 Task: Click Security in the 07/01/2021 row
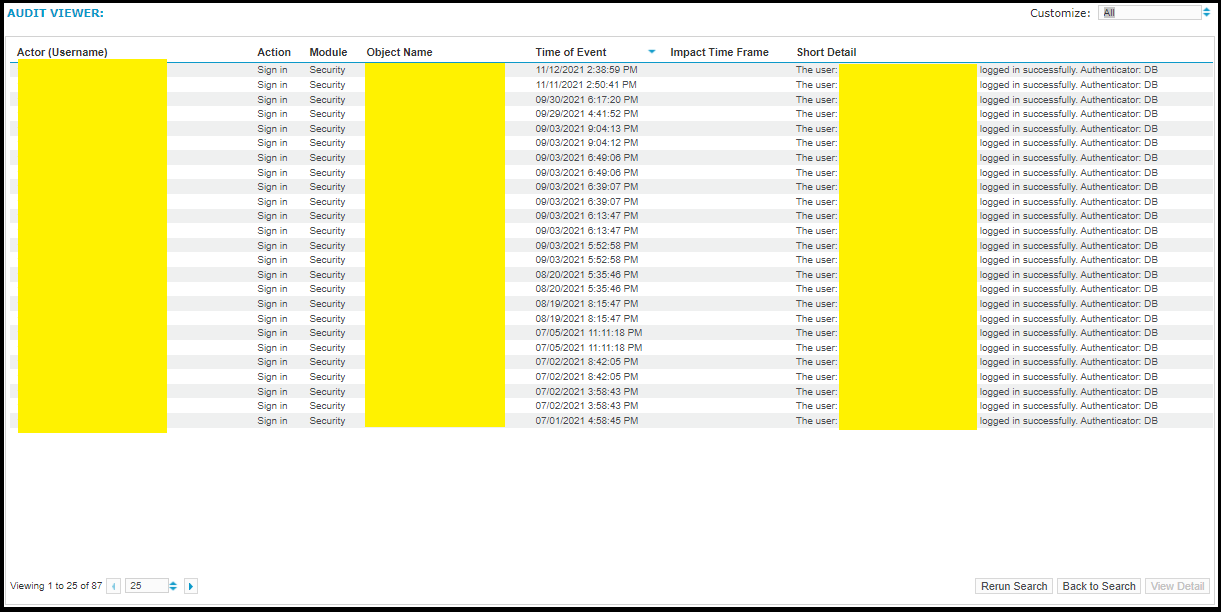pyautogui.click(x=327, y=421)
